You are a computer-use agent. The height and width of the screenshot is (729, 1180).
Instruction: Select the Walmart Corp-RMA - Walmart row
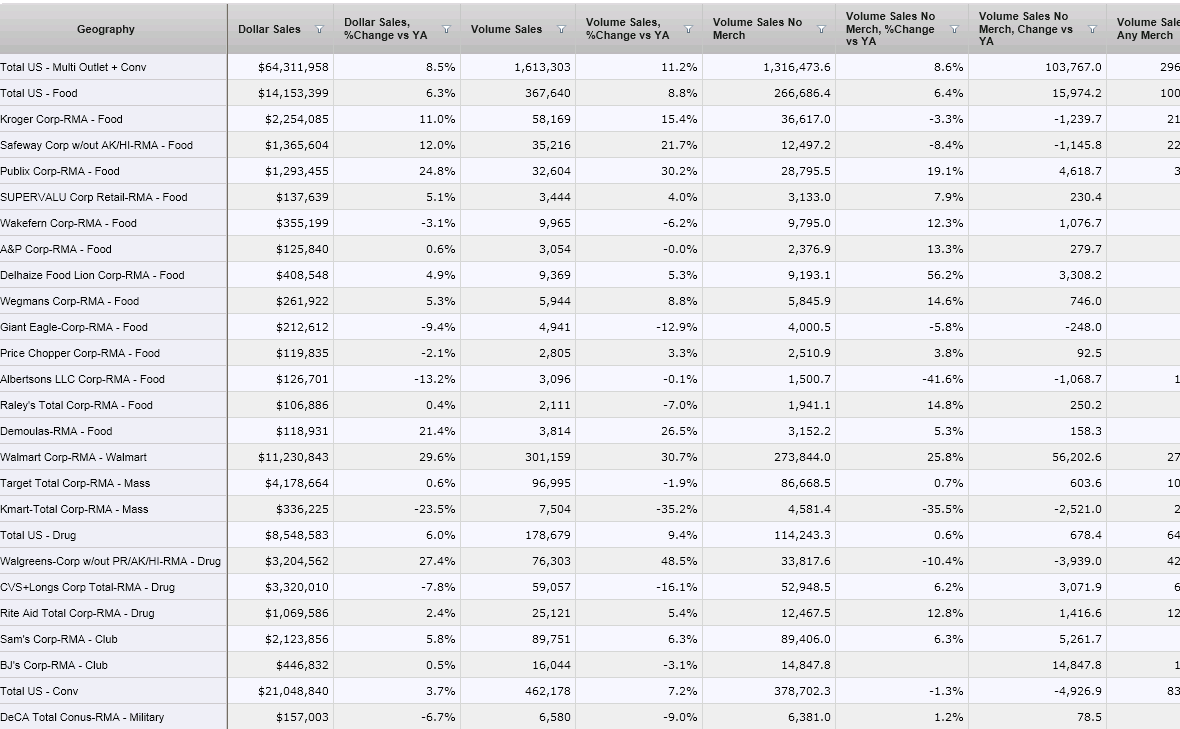coord(73,457)
